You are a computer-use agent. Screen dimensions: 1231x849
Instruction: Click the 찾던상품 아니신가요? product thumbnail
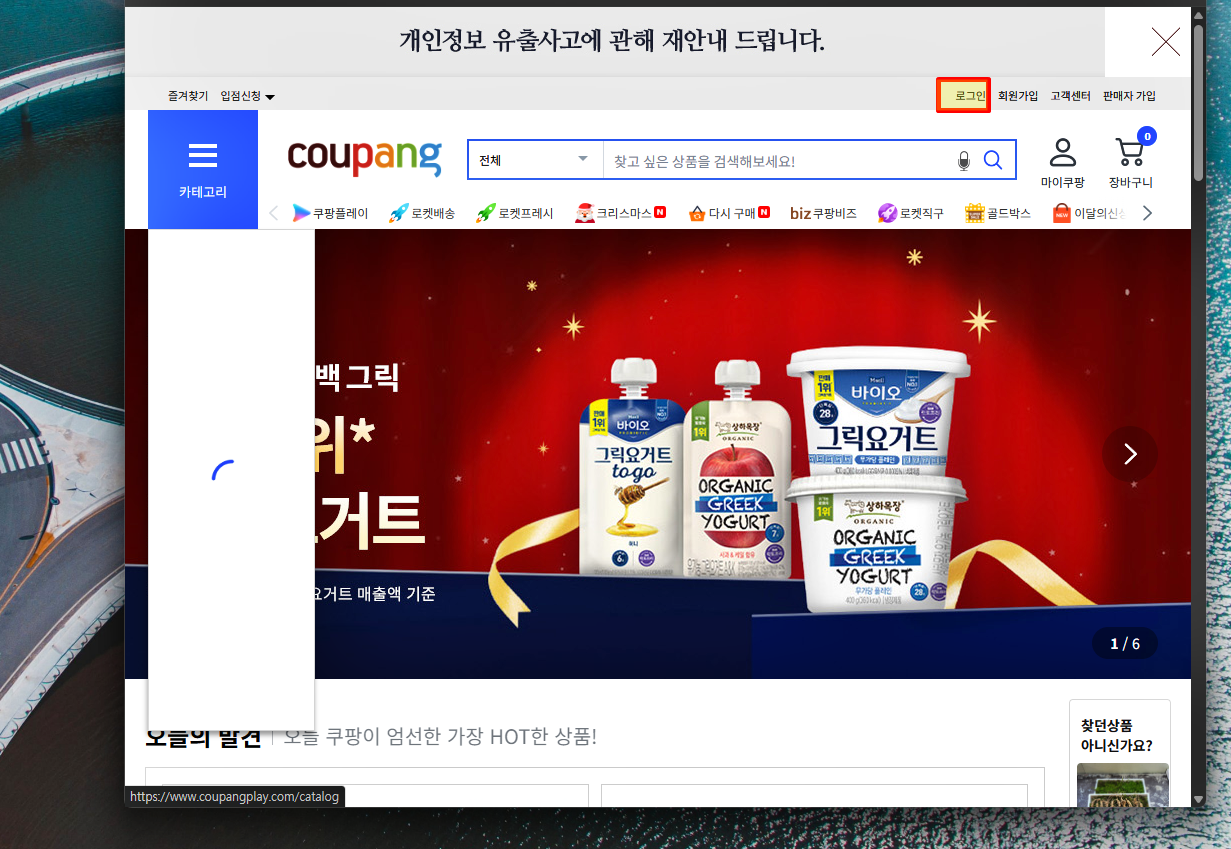click(x=1122, y=785)
